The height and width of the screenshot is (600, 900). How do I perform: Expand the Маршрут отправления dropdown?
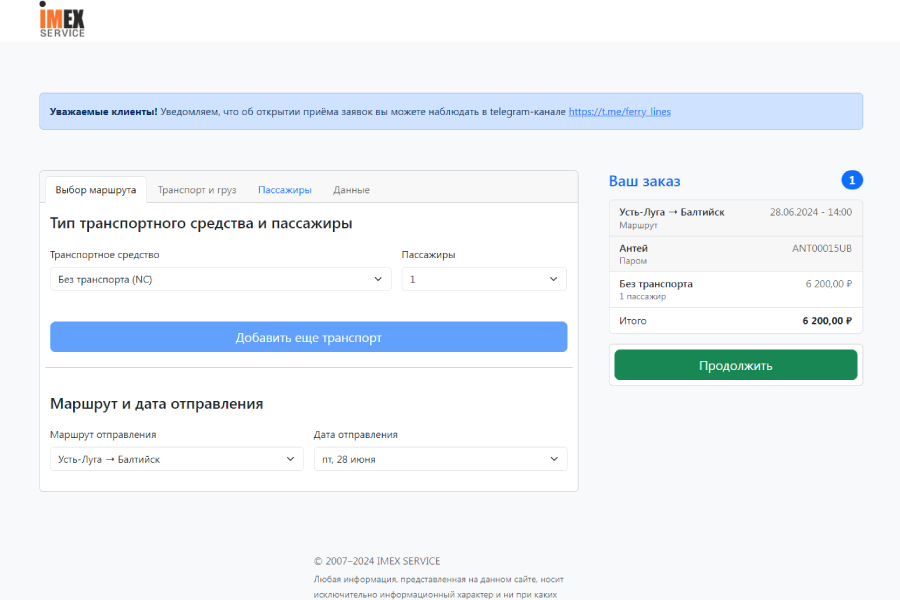pyautogui.click(x=176, y=459)
